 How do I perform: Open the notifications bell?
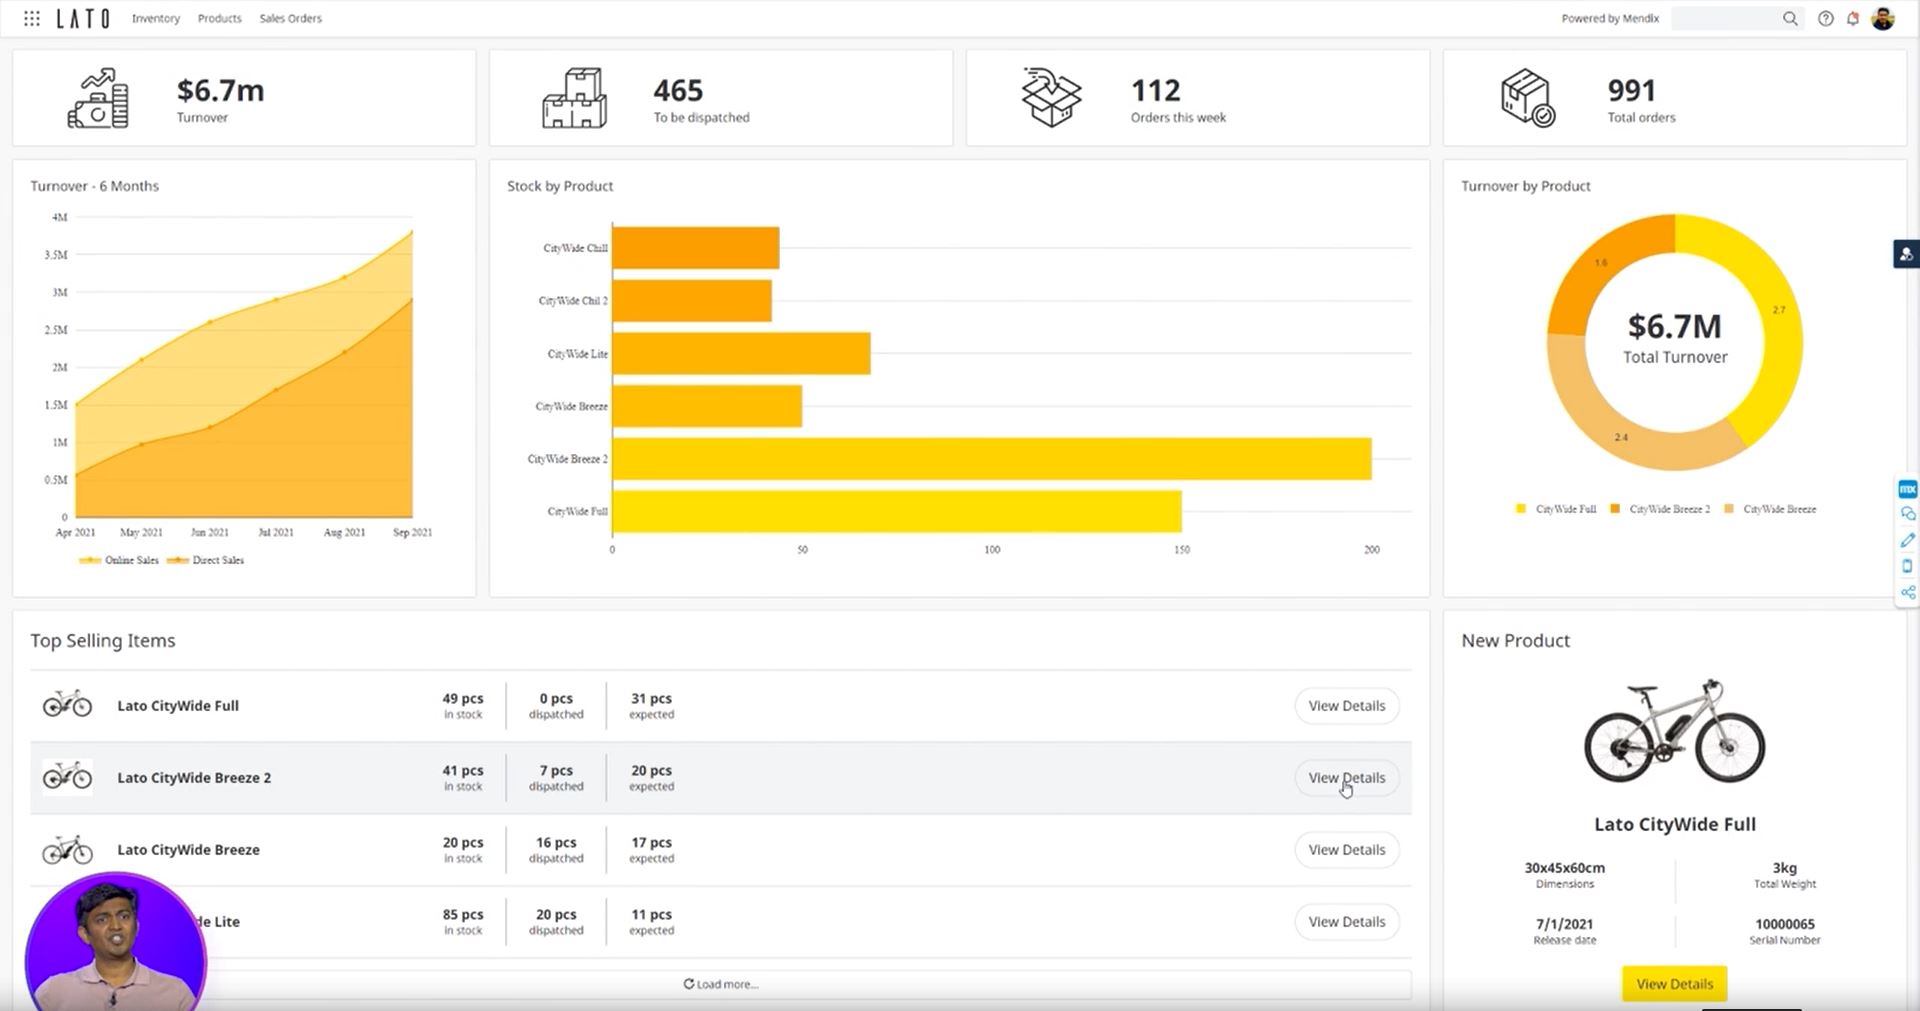[x=1853, y=18]
